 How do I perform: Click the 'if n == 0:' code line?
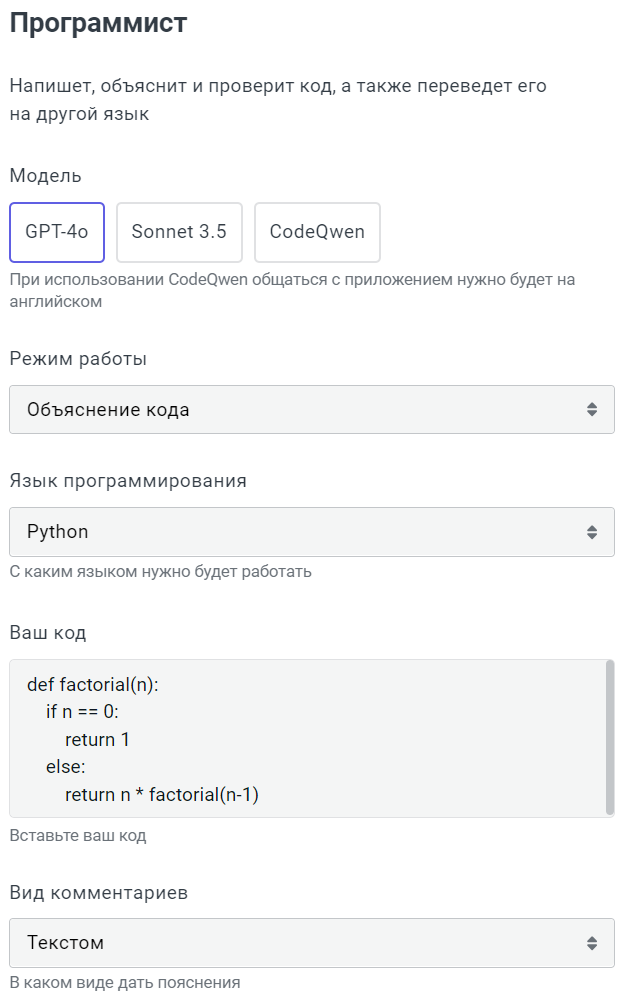click(82, 712)
